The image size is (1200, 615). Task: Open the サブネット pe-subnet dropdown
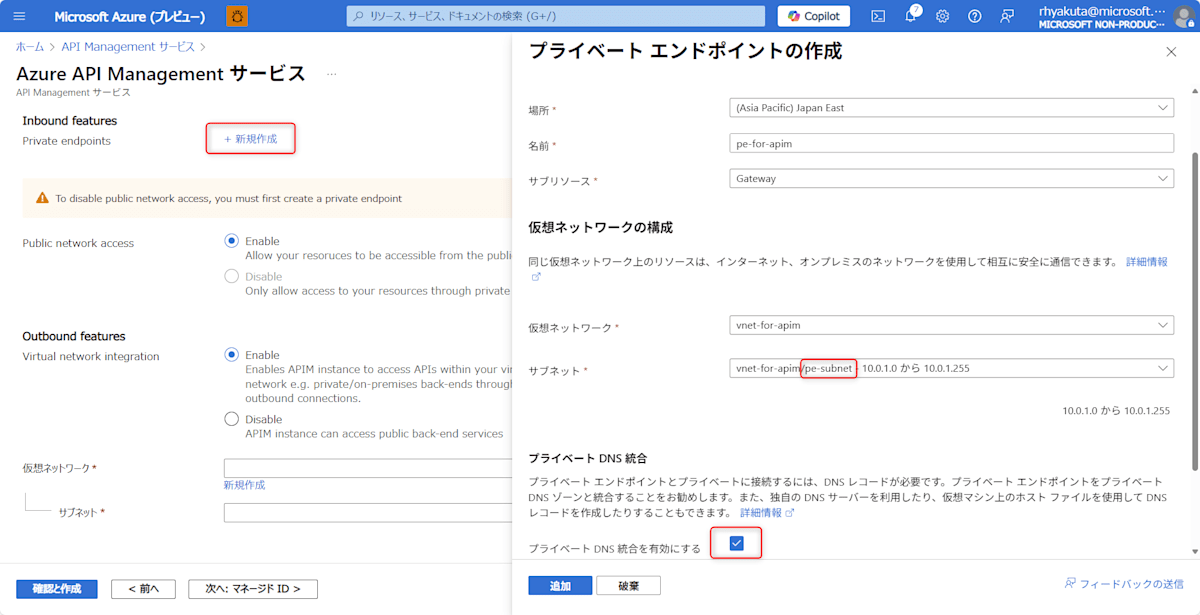pyautogui.click(x=952, y=368)
